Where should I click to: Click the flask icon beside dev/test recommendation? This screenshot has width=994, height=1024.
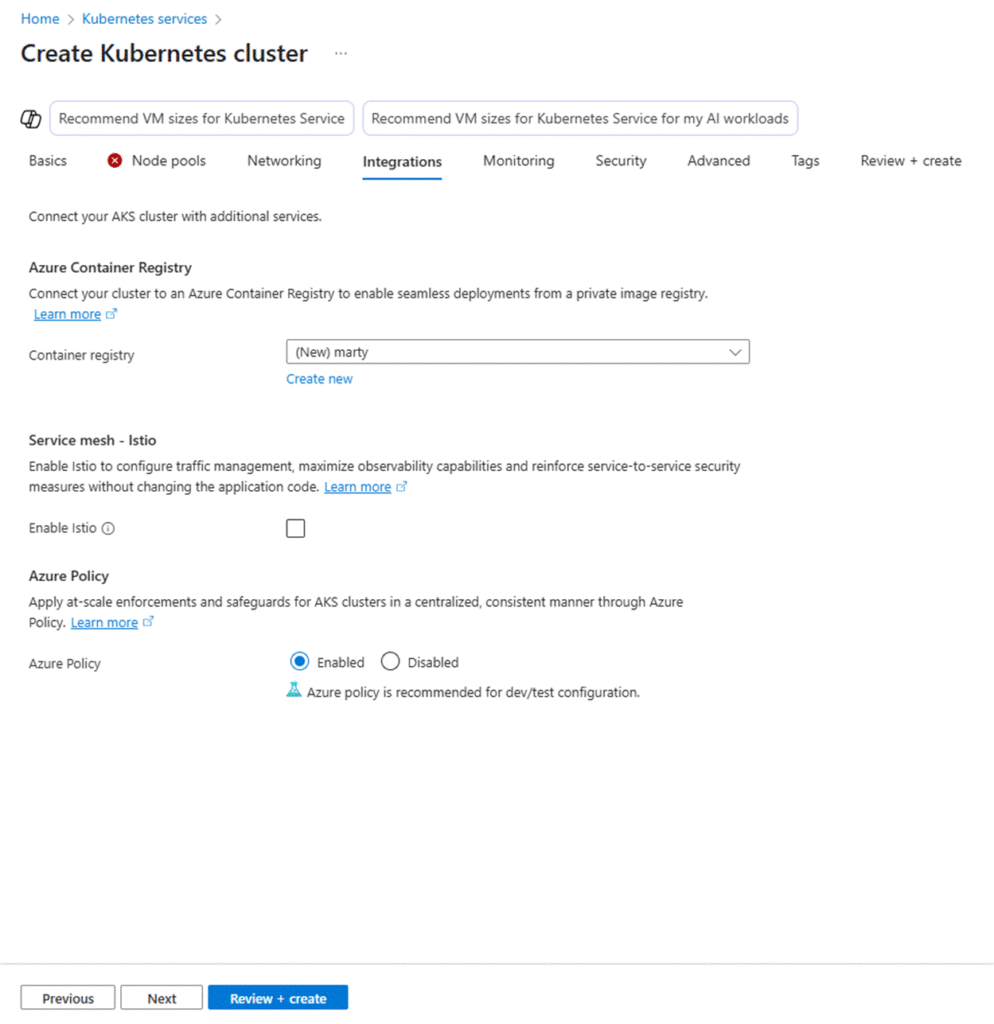coord(294,690)
